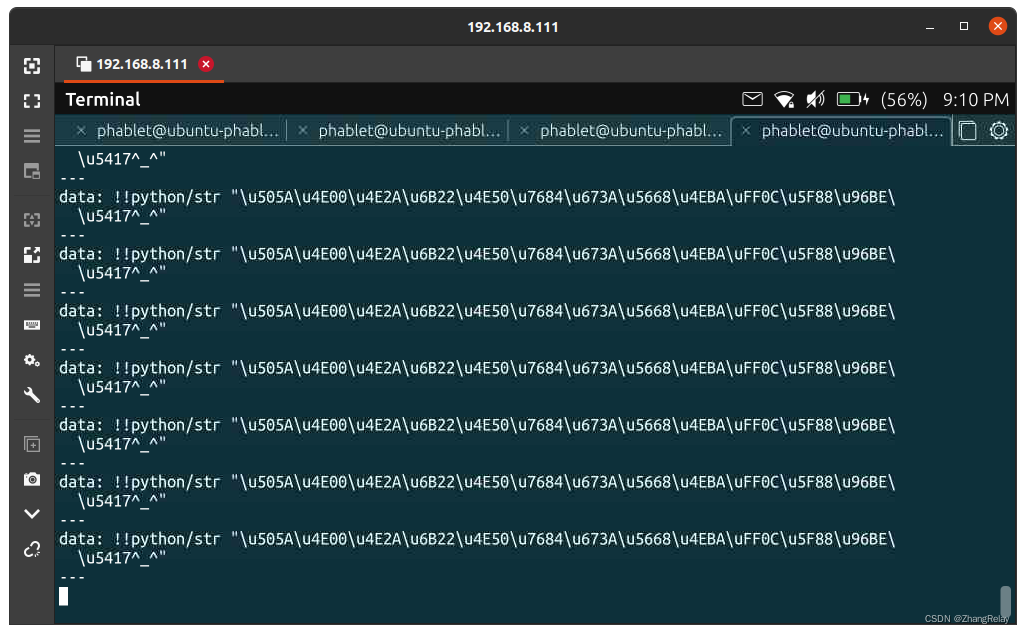Open the fullscreen options menu icon

pos(32,136)
